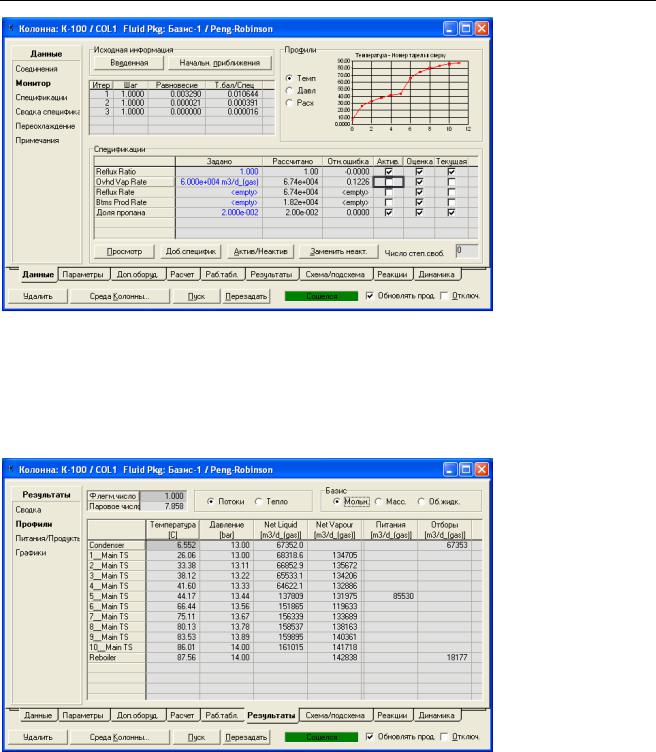Screen dimensions: 656x752
Task: Click the Заменить неакт. button
Action: pyautogui.click(x=339, y=251)
